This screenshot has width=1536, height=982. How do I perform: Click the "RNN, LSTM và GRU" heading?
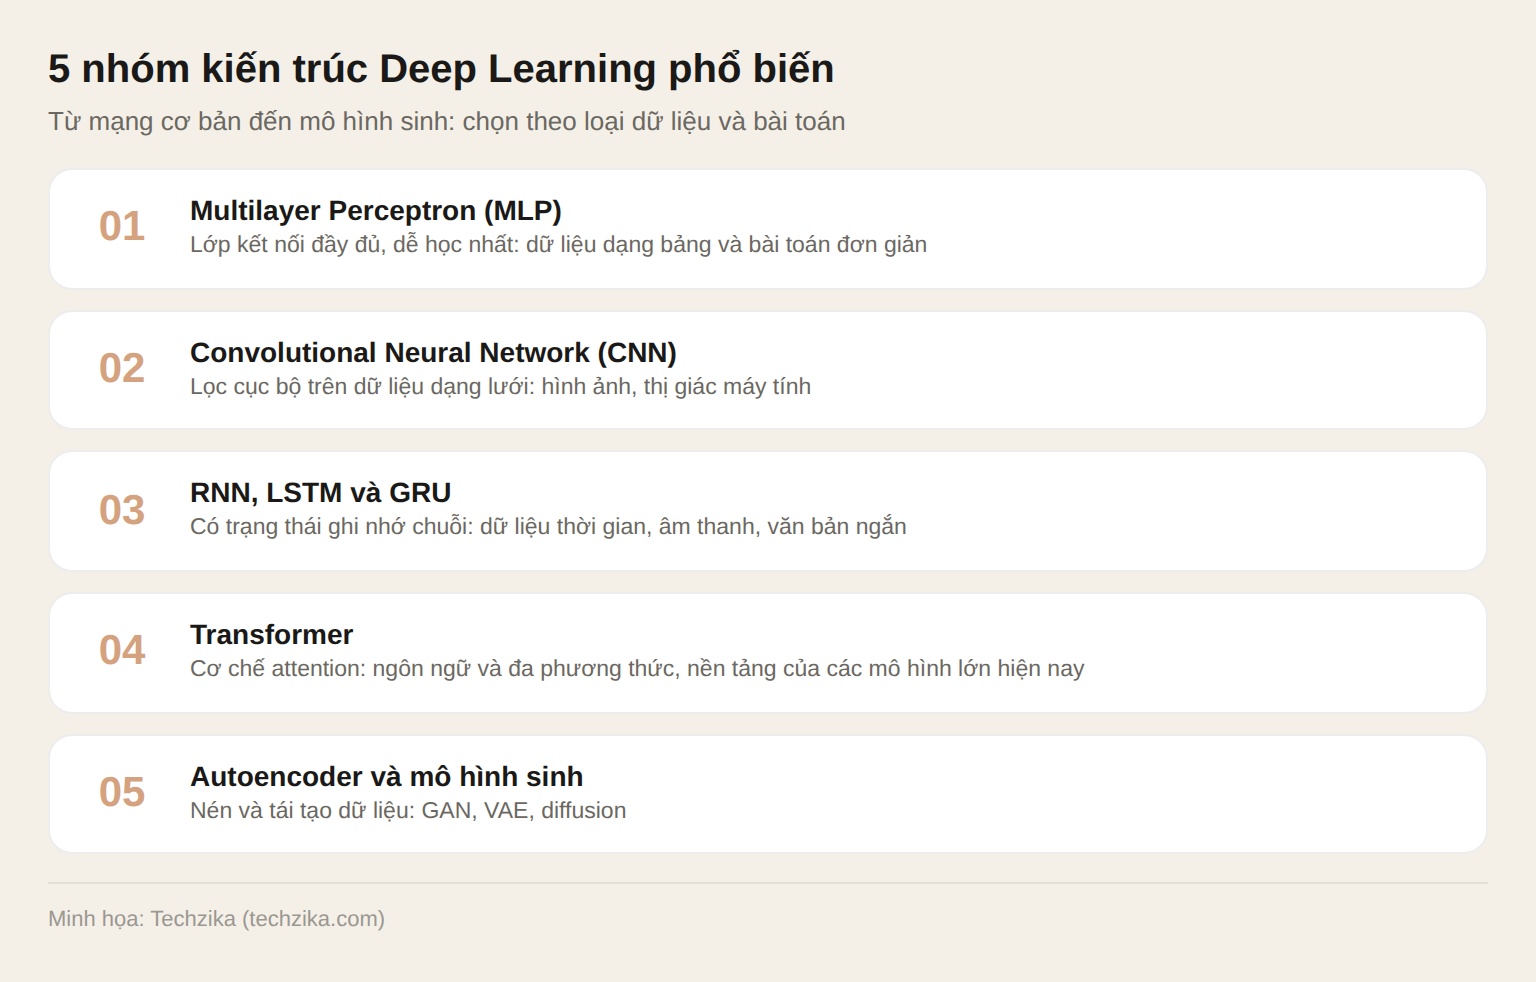point(320,493)
